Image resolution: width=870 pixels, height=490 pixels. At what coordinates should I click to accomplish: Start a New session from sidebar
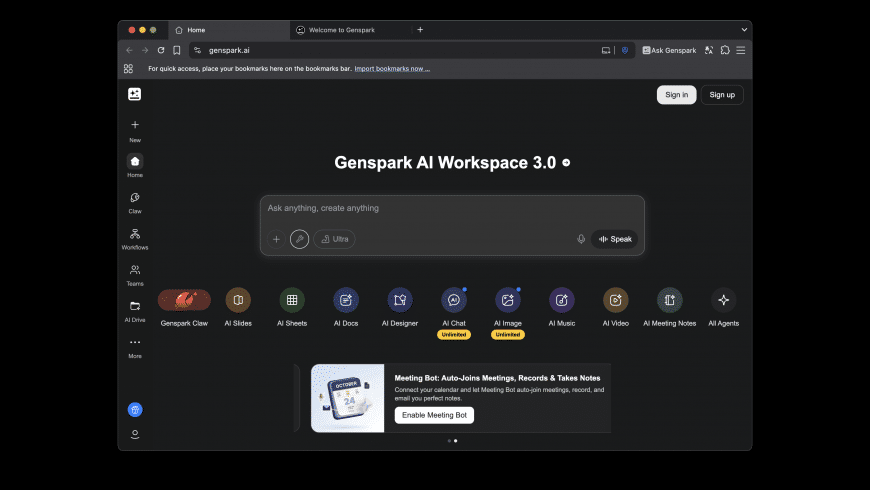(135, 131)
